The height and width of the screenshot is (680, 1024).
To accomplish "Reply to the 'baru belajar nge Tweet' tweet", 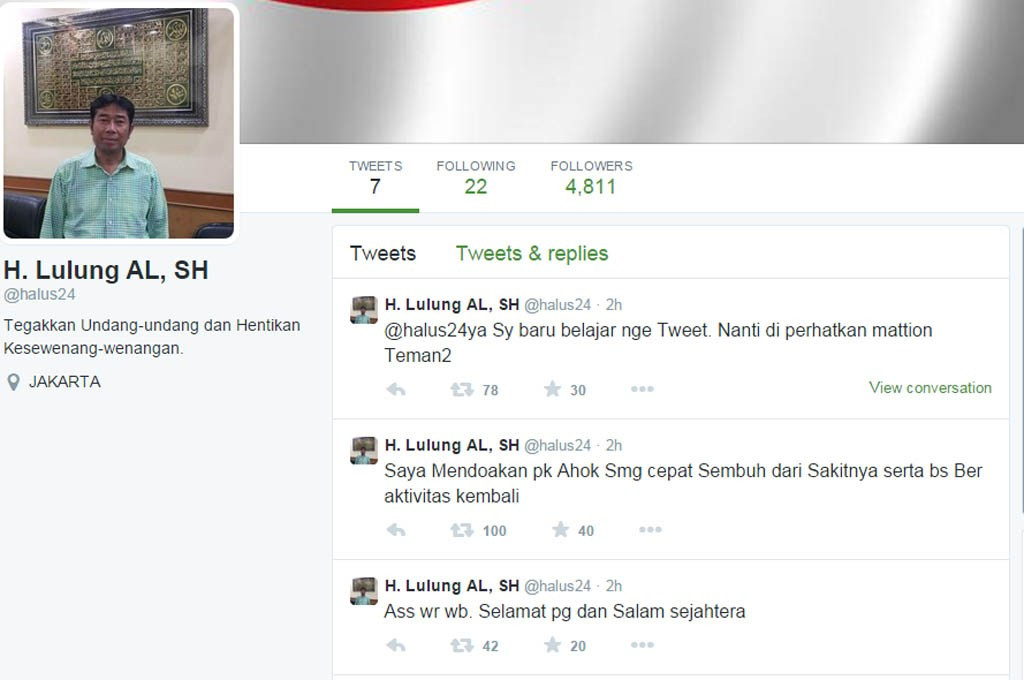I will (x=396, y=390).
